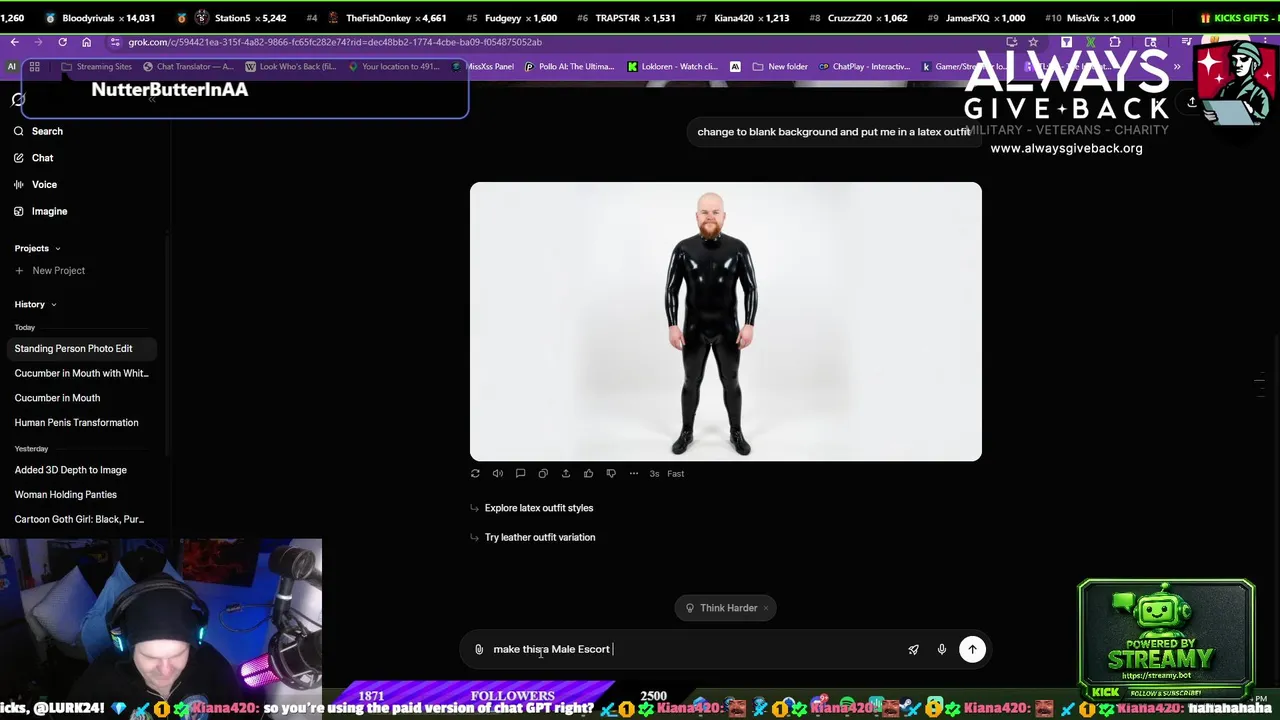Screen dimensions: 1280x720
Task: Open the 'Streaming Sites' bookmark folder
Action: point(96,67)
